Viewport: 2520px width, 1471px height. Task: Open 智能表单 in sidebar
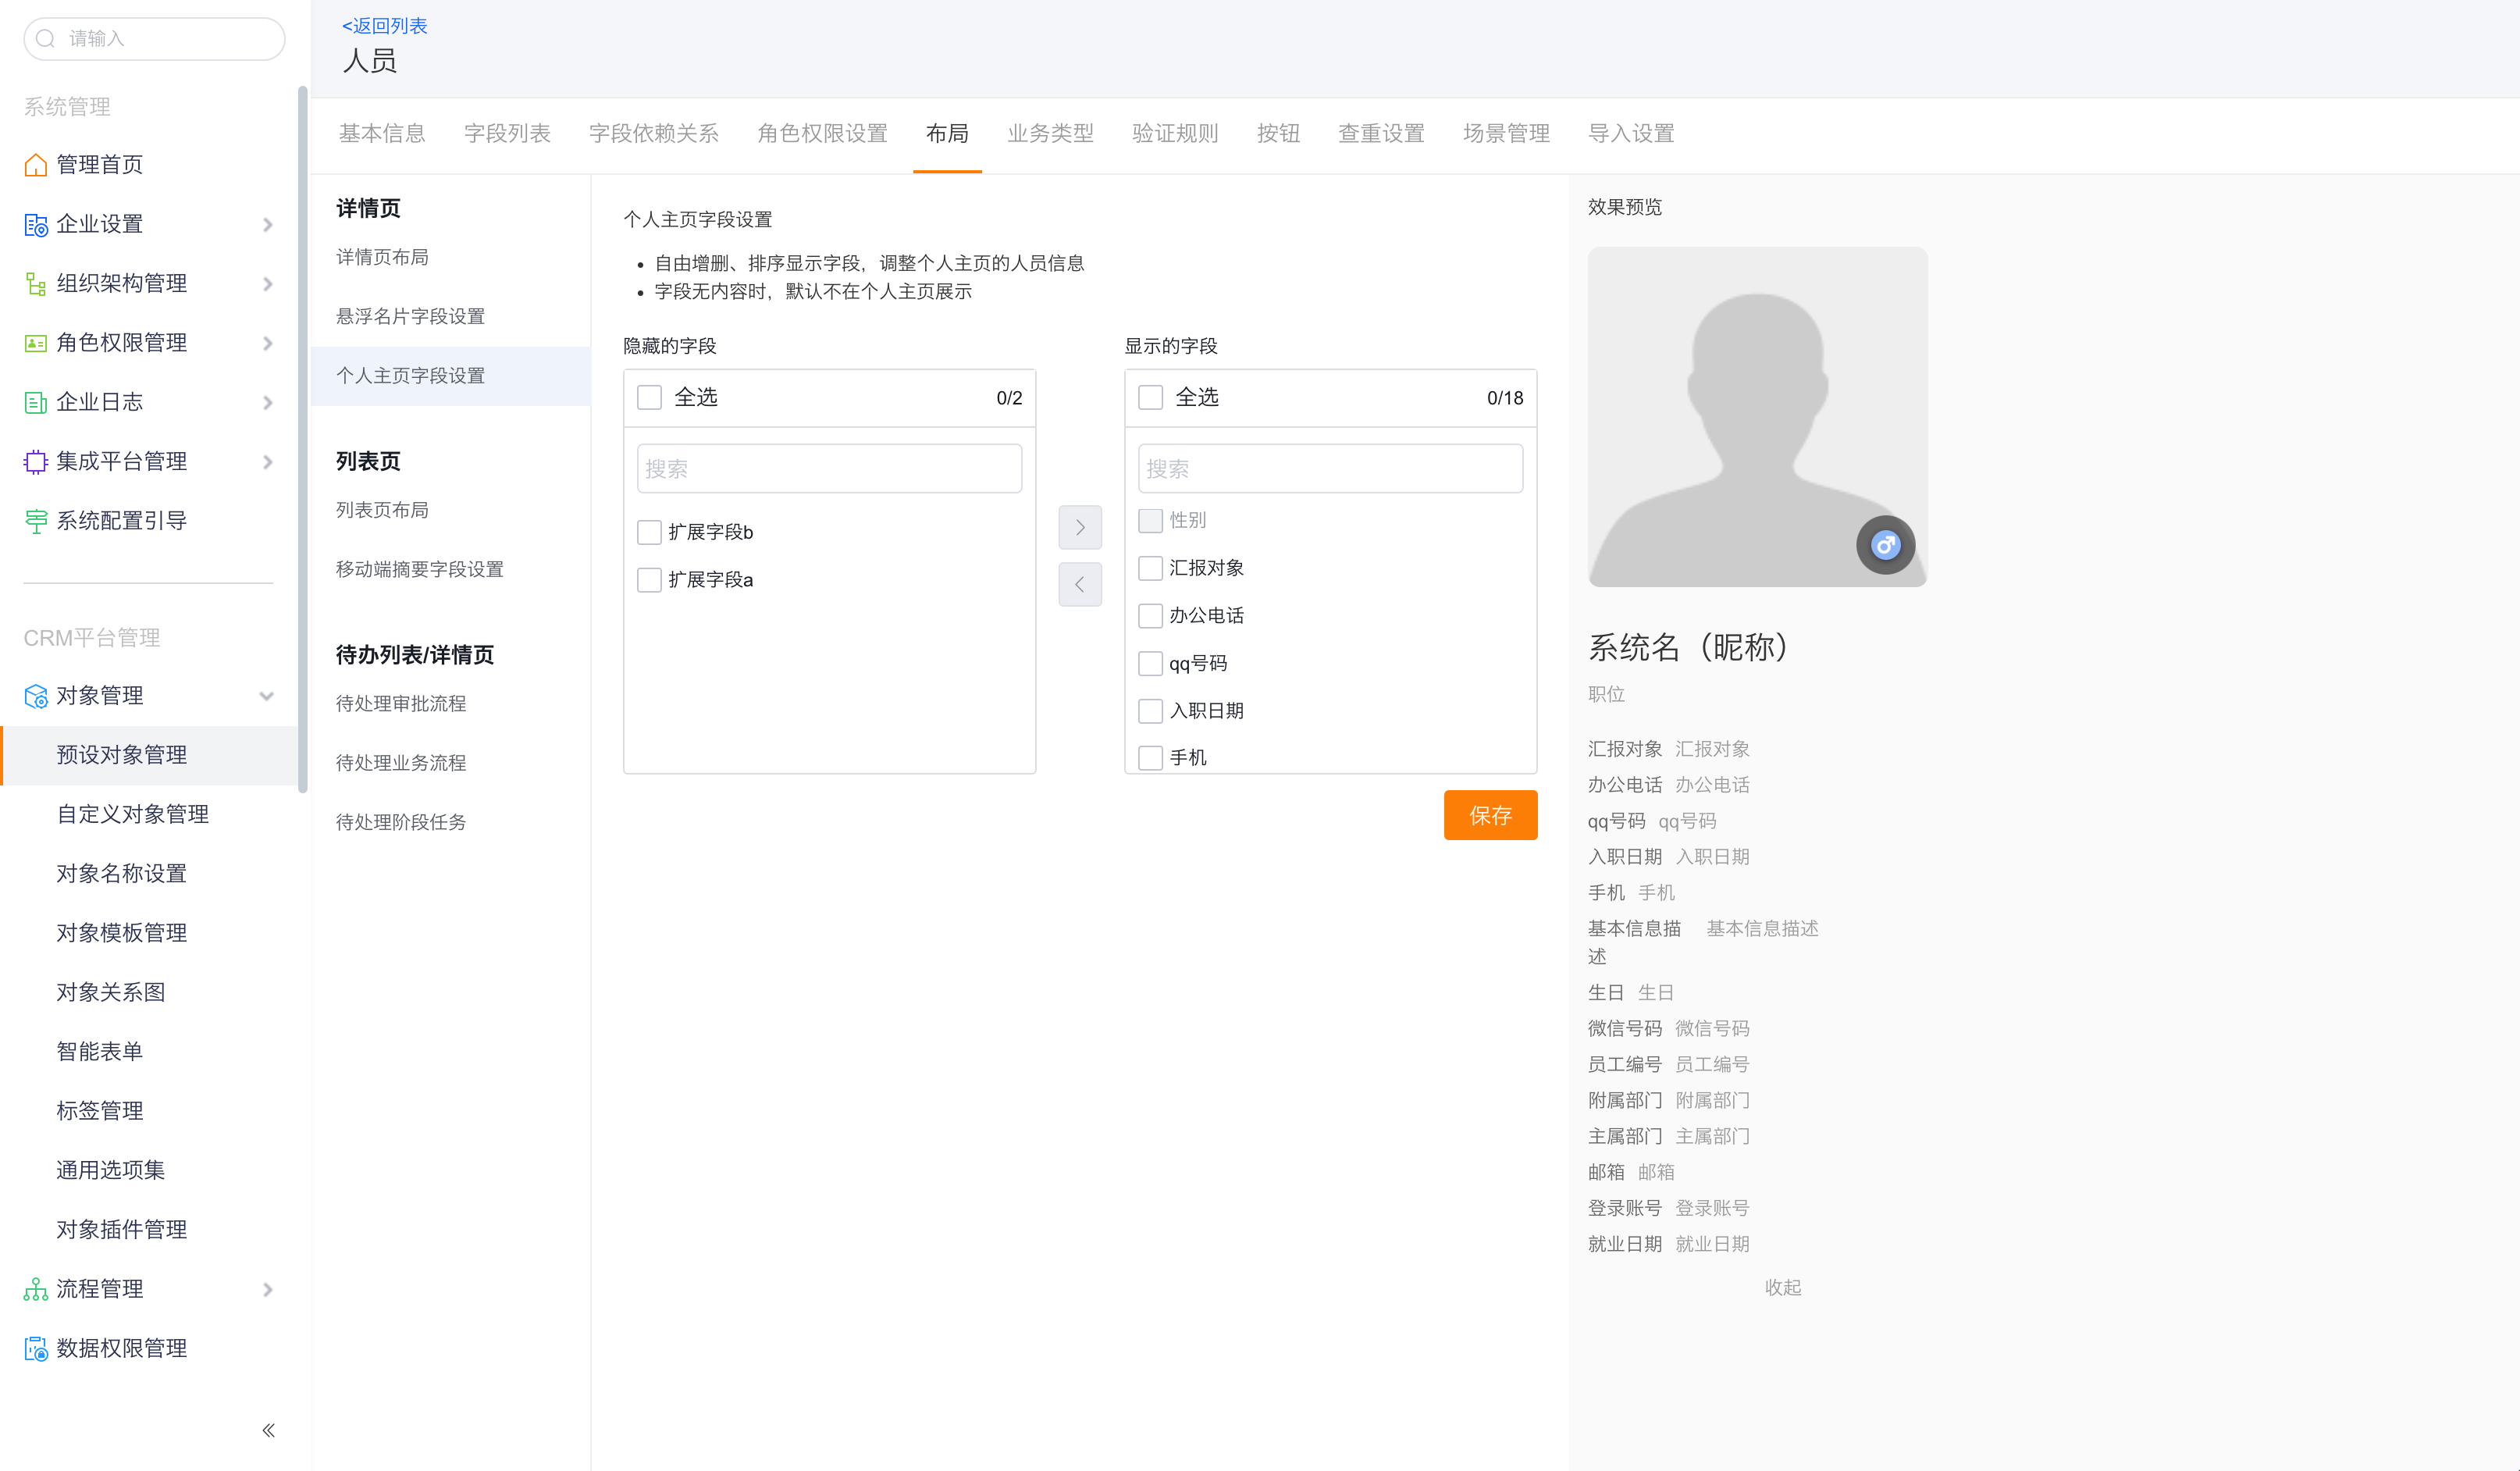coord(99,1051)
